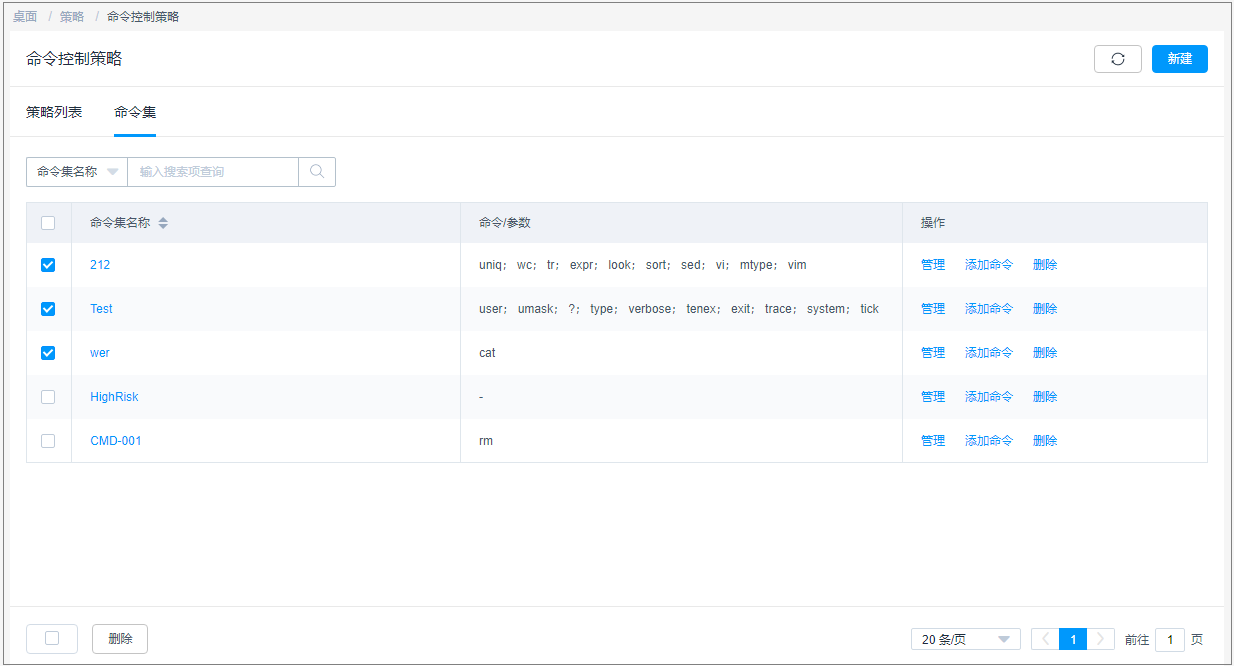Uncheck the 212 row checkbox
The image size is (1234, 666).
click(x=48, y=265)
